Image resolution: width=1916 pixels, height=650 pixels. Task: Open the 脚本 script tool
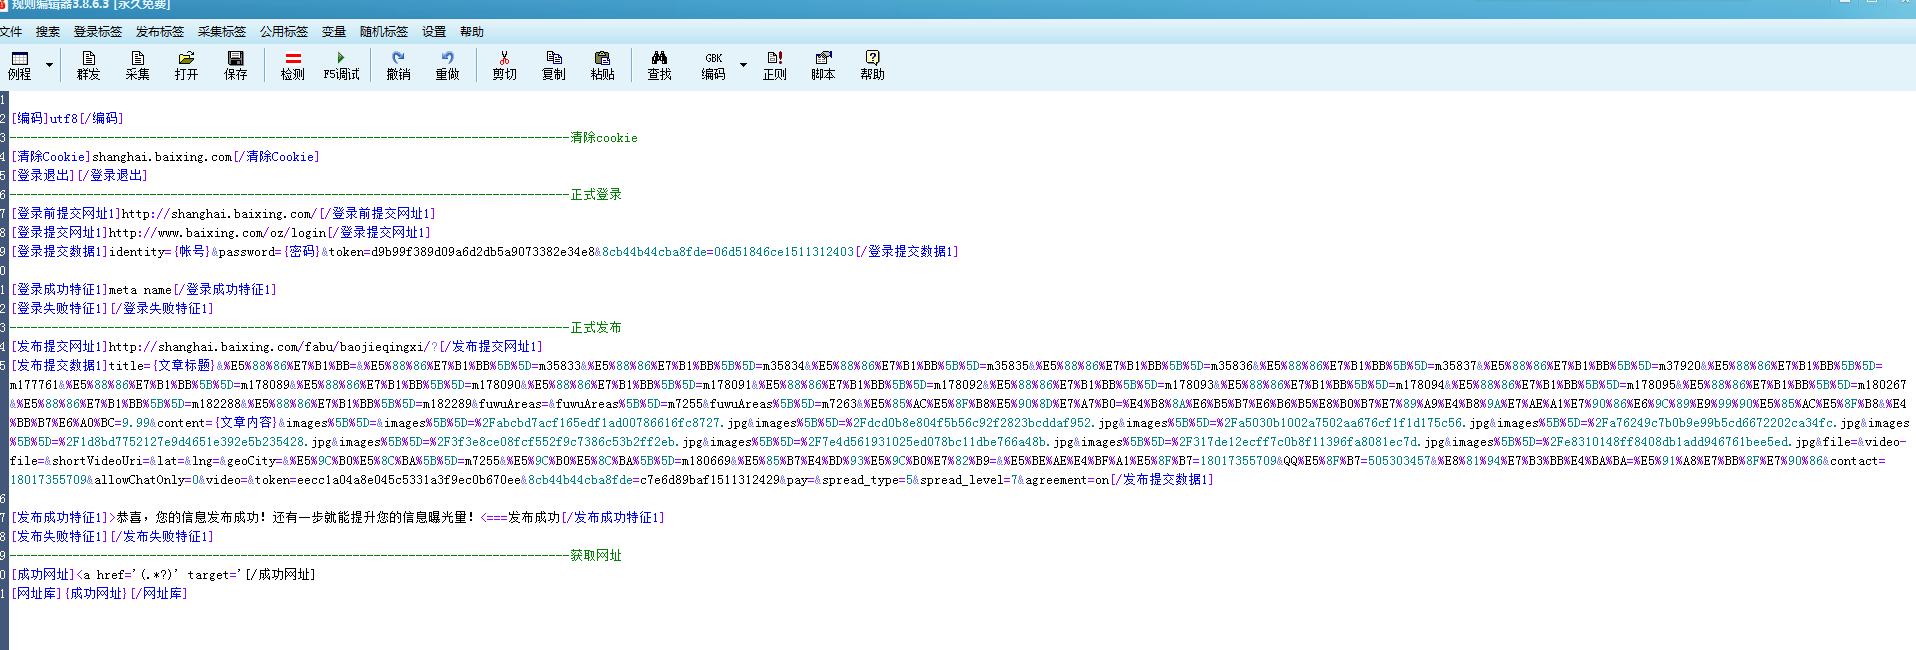822,65
